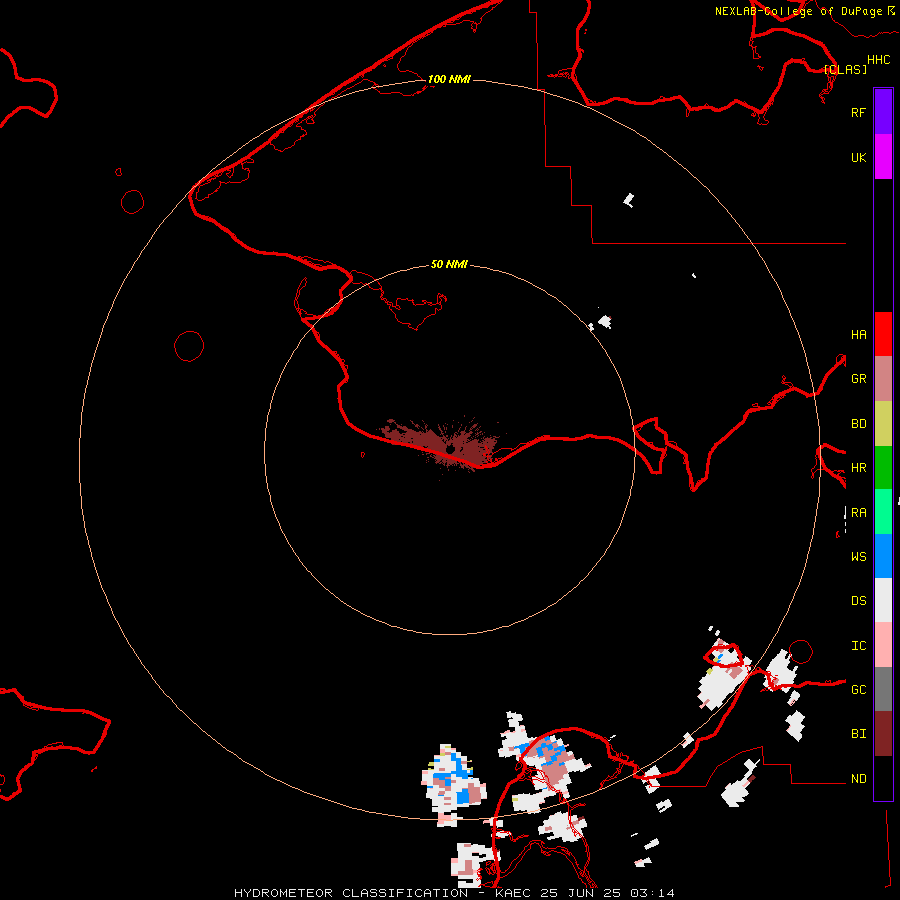
Task: Click the UK legend label
Action: pos(858,157)
